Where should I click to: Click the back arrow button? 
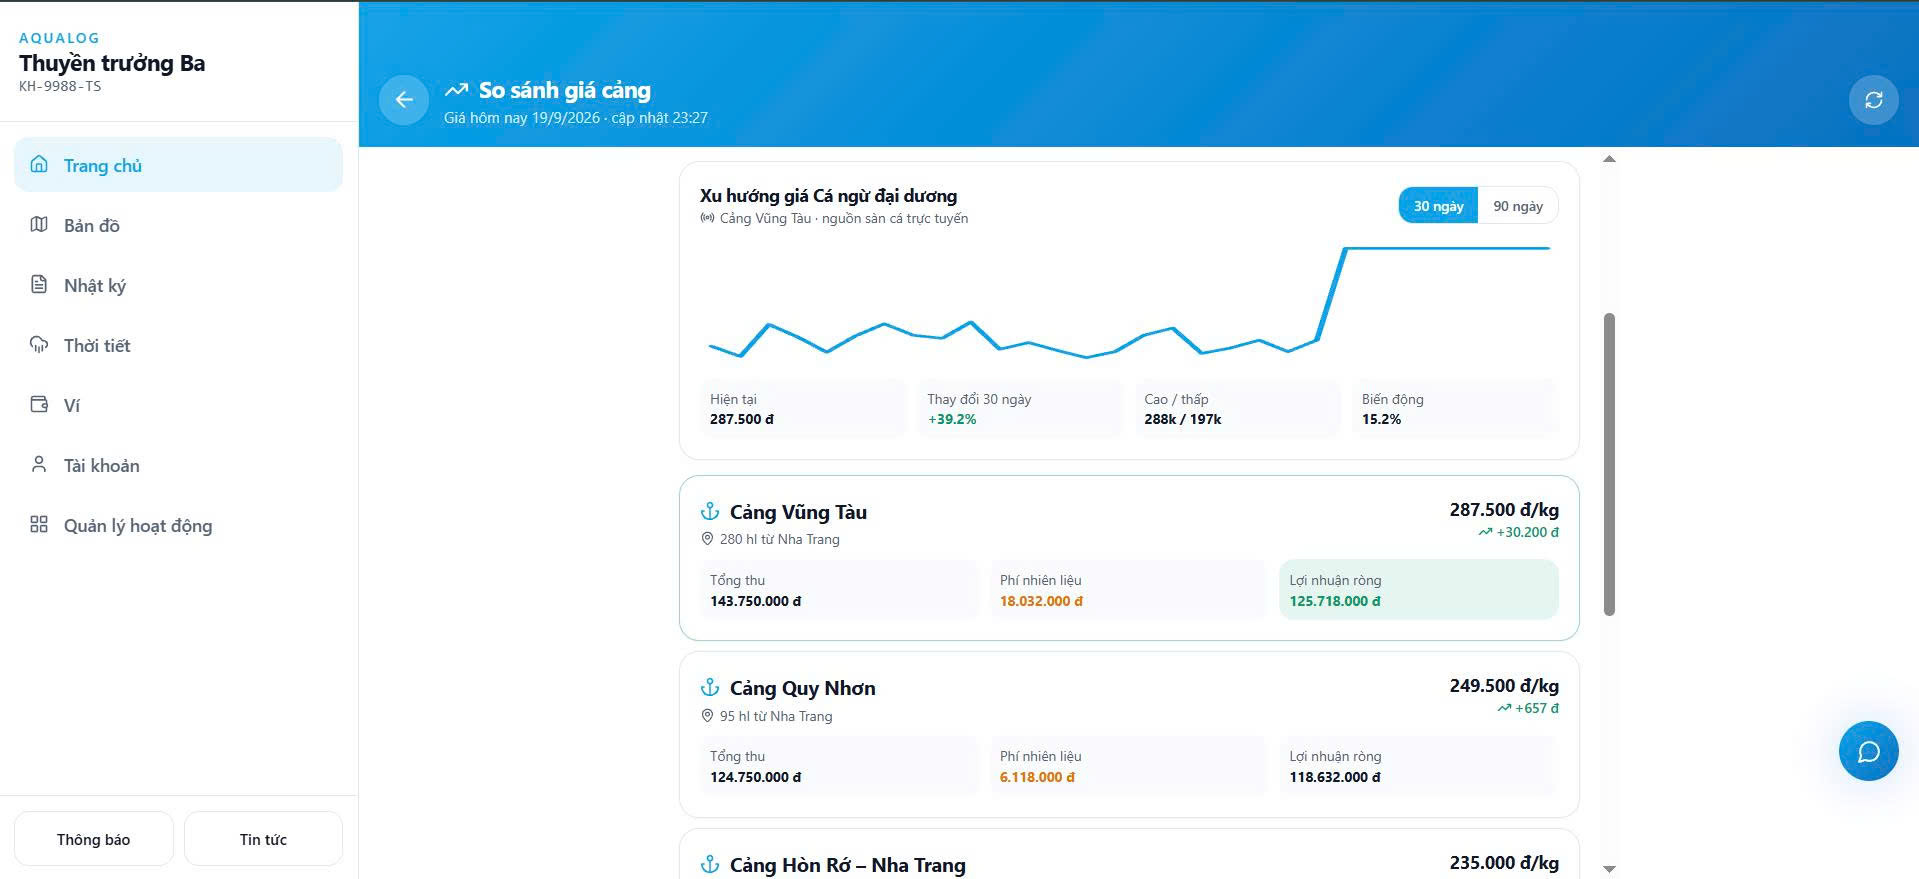click(404, 100)
